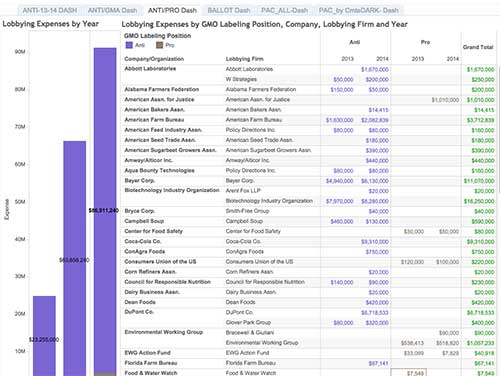
Task: Click Coca-Cola Co. grand total $9,310,000
Action: [480, 242]
